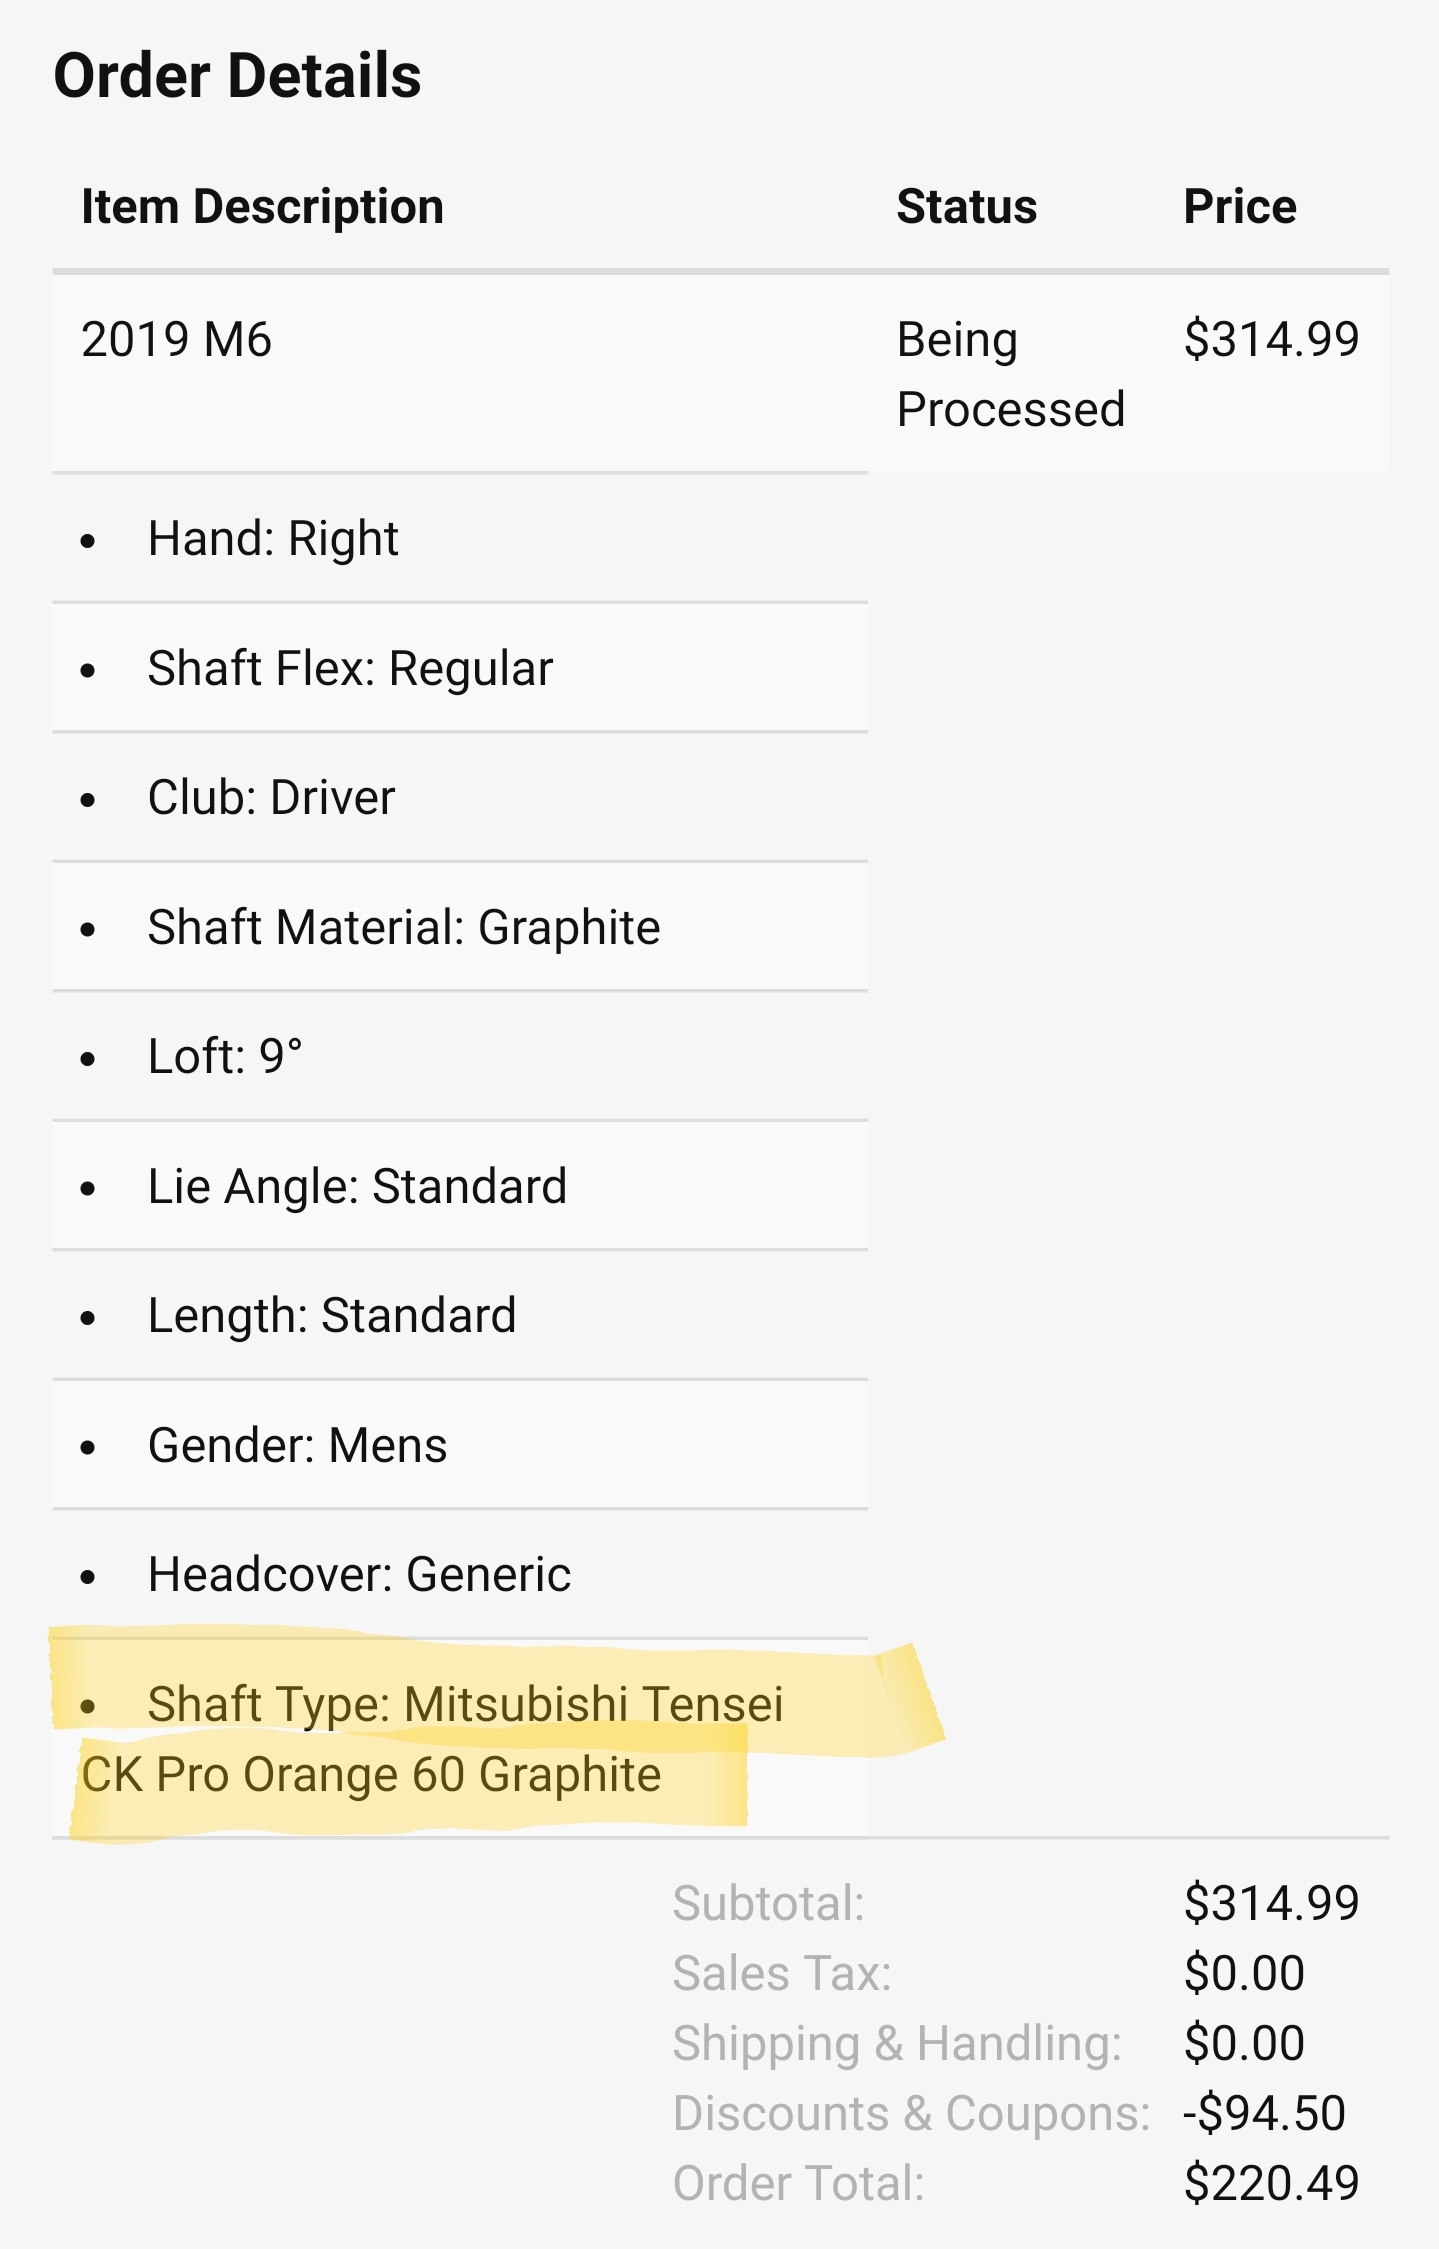Click the highlighted Mitsubishi Tensei shaft type
This screenshot has height=2249, width=1439.
pos(432,1739)
